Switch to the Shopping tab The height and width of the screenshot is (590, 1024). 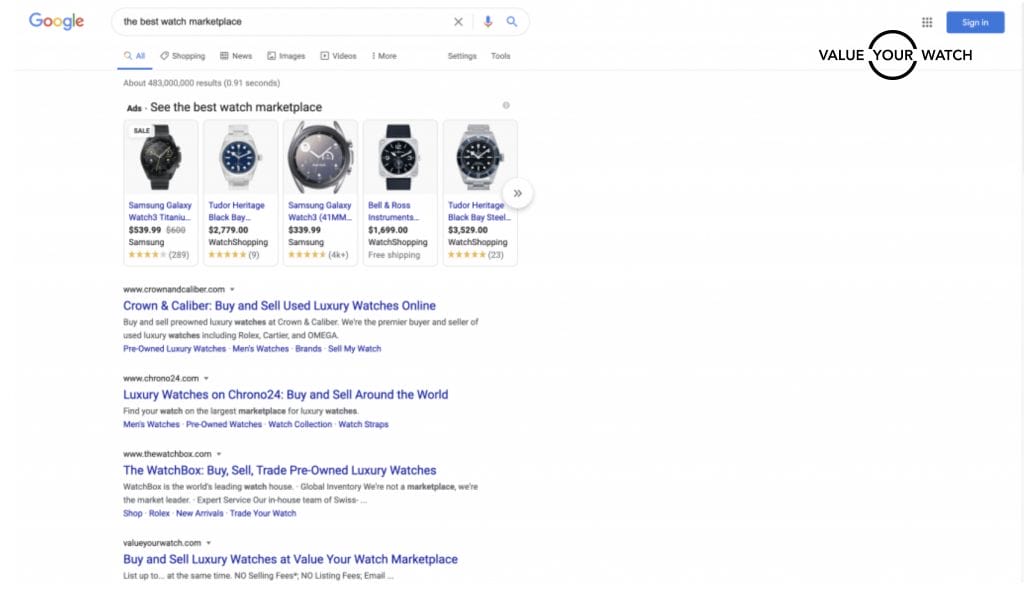tap(182, 56)
